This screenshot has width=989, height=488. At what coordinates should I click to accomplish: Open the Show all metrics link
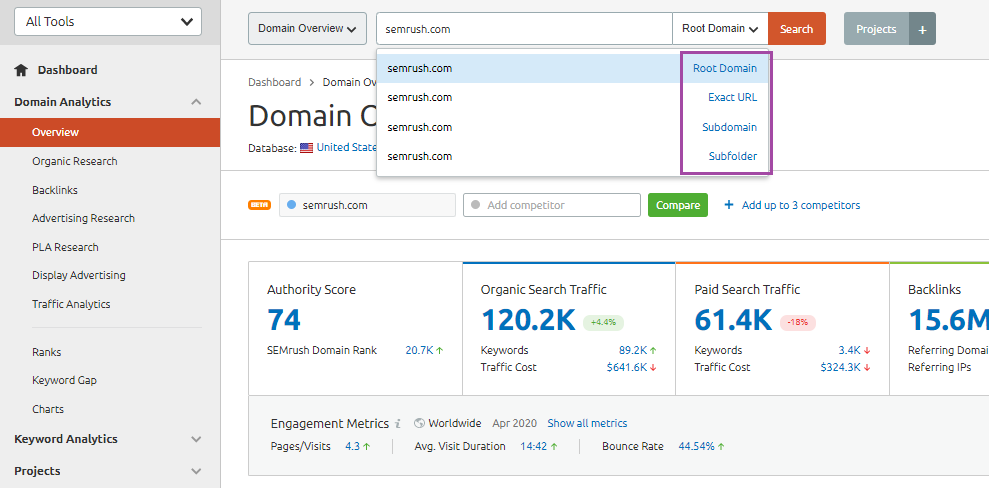(587, 423)
